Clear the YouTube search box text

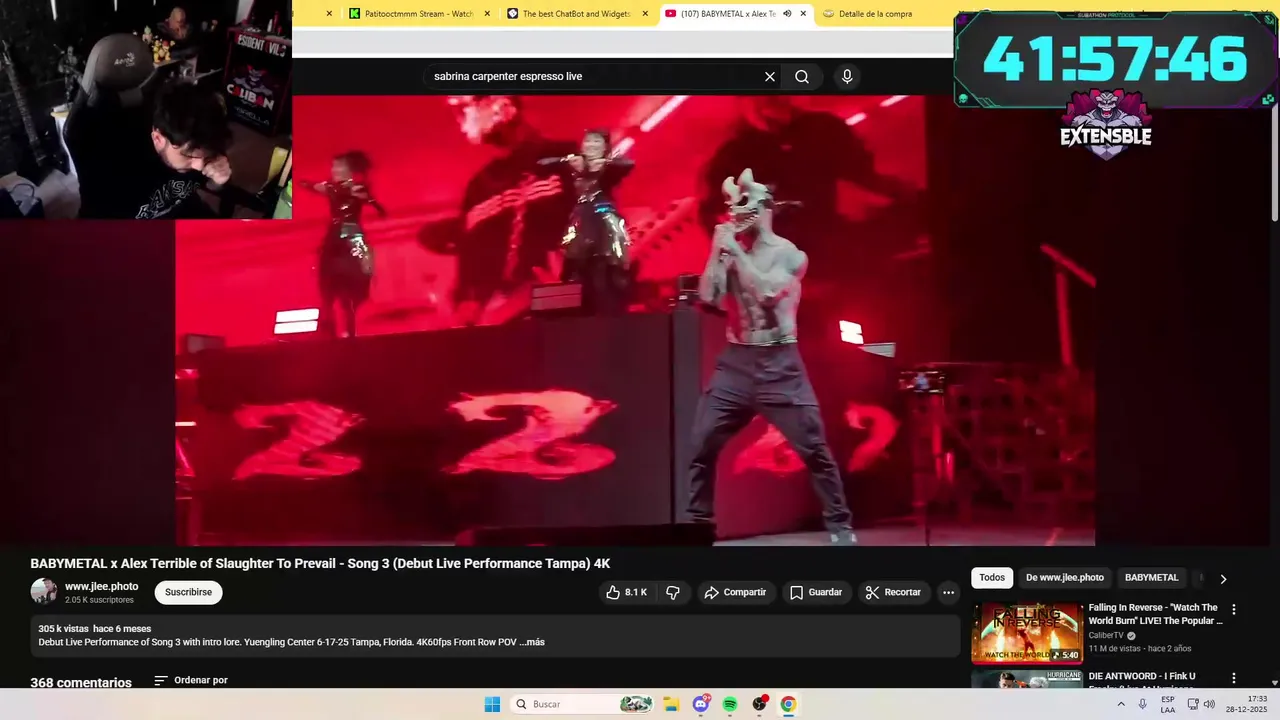point(770,77)
